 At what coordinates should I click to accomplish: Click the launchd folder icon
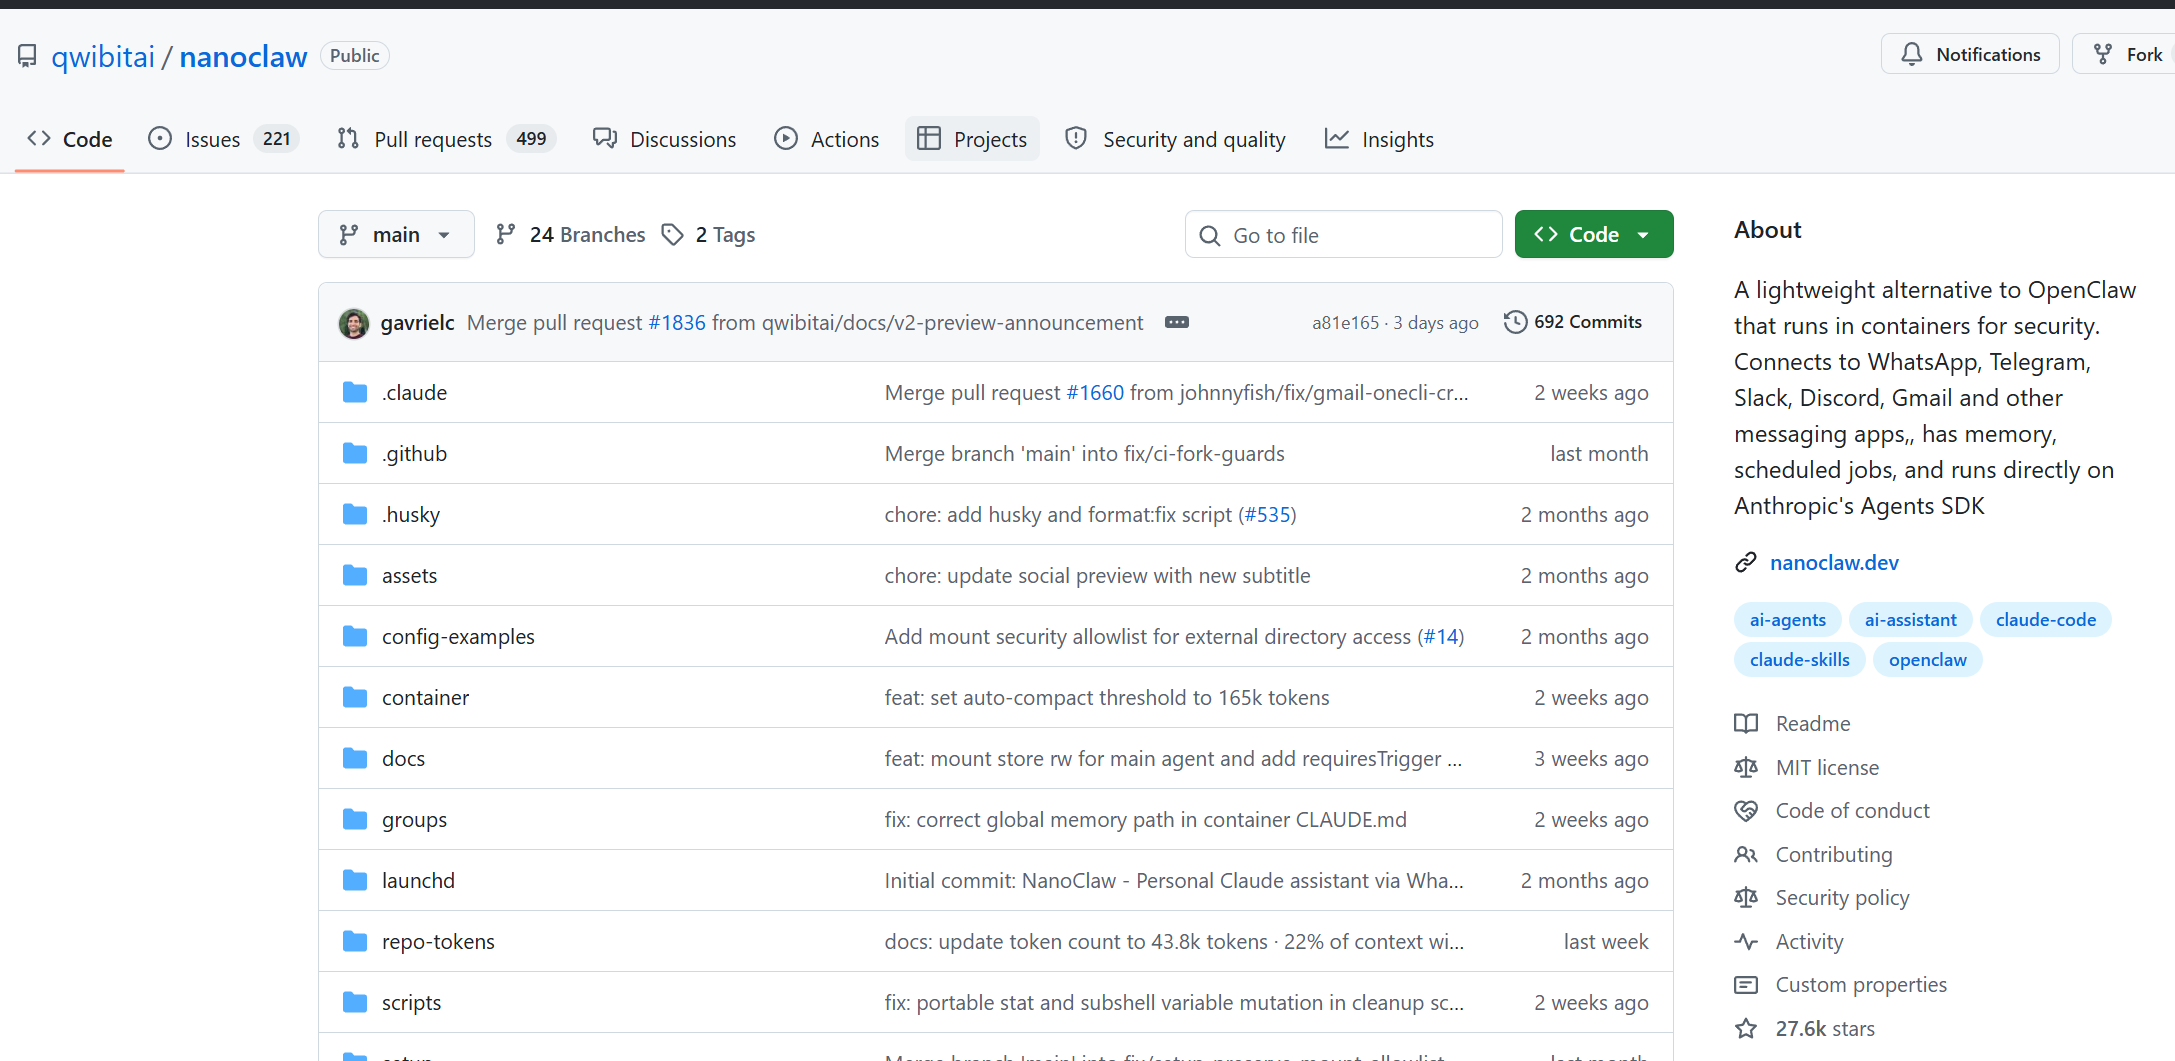pos(355,880)
